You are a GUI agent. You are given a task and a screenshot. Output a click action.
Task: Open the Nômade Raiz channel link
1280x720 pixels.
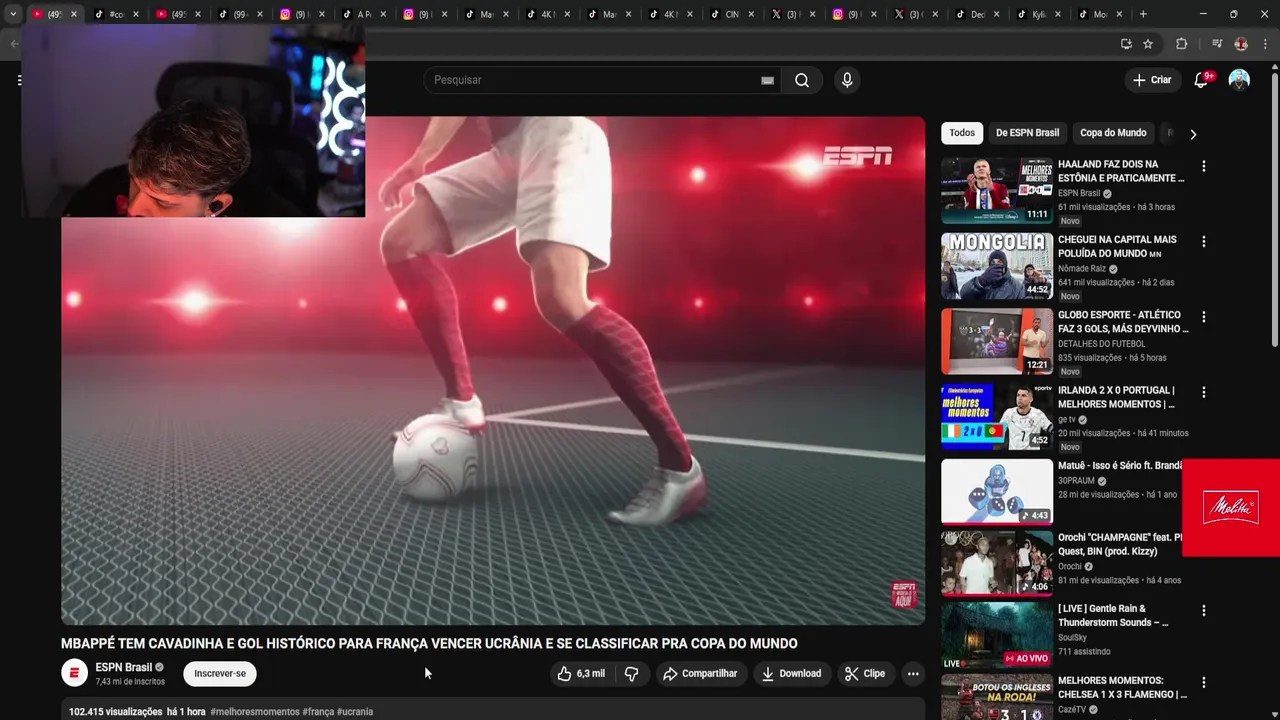(x=1082, y=268)
